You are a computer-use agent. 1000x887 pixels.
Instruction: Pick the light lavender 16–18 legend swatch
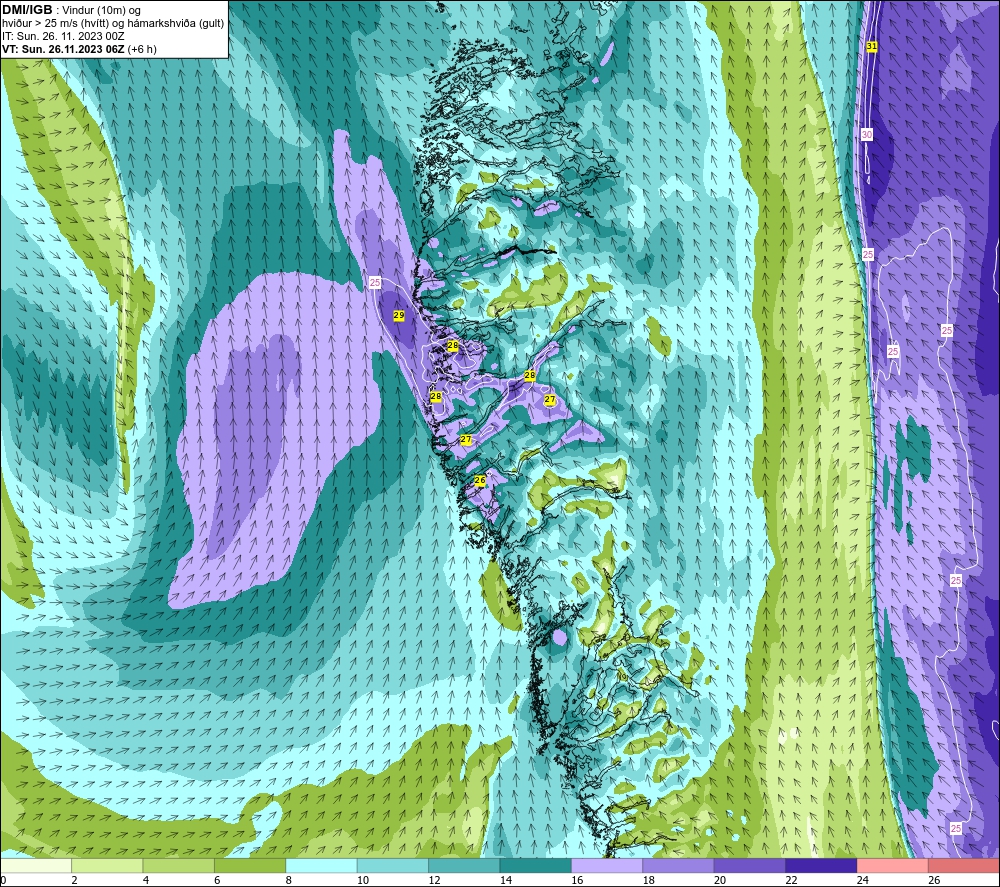pos(607,865)
